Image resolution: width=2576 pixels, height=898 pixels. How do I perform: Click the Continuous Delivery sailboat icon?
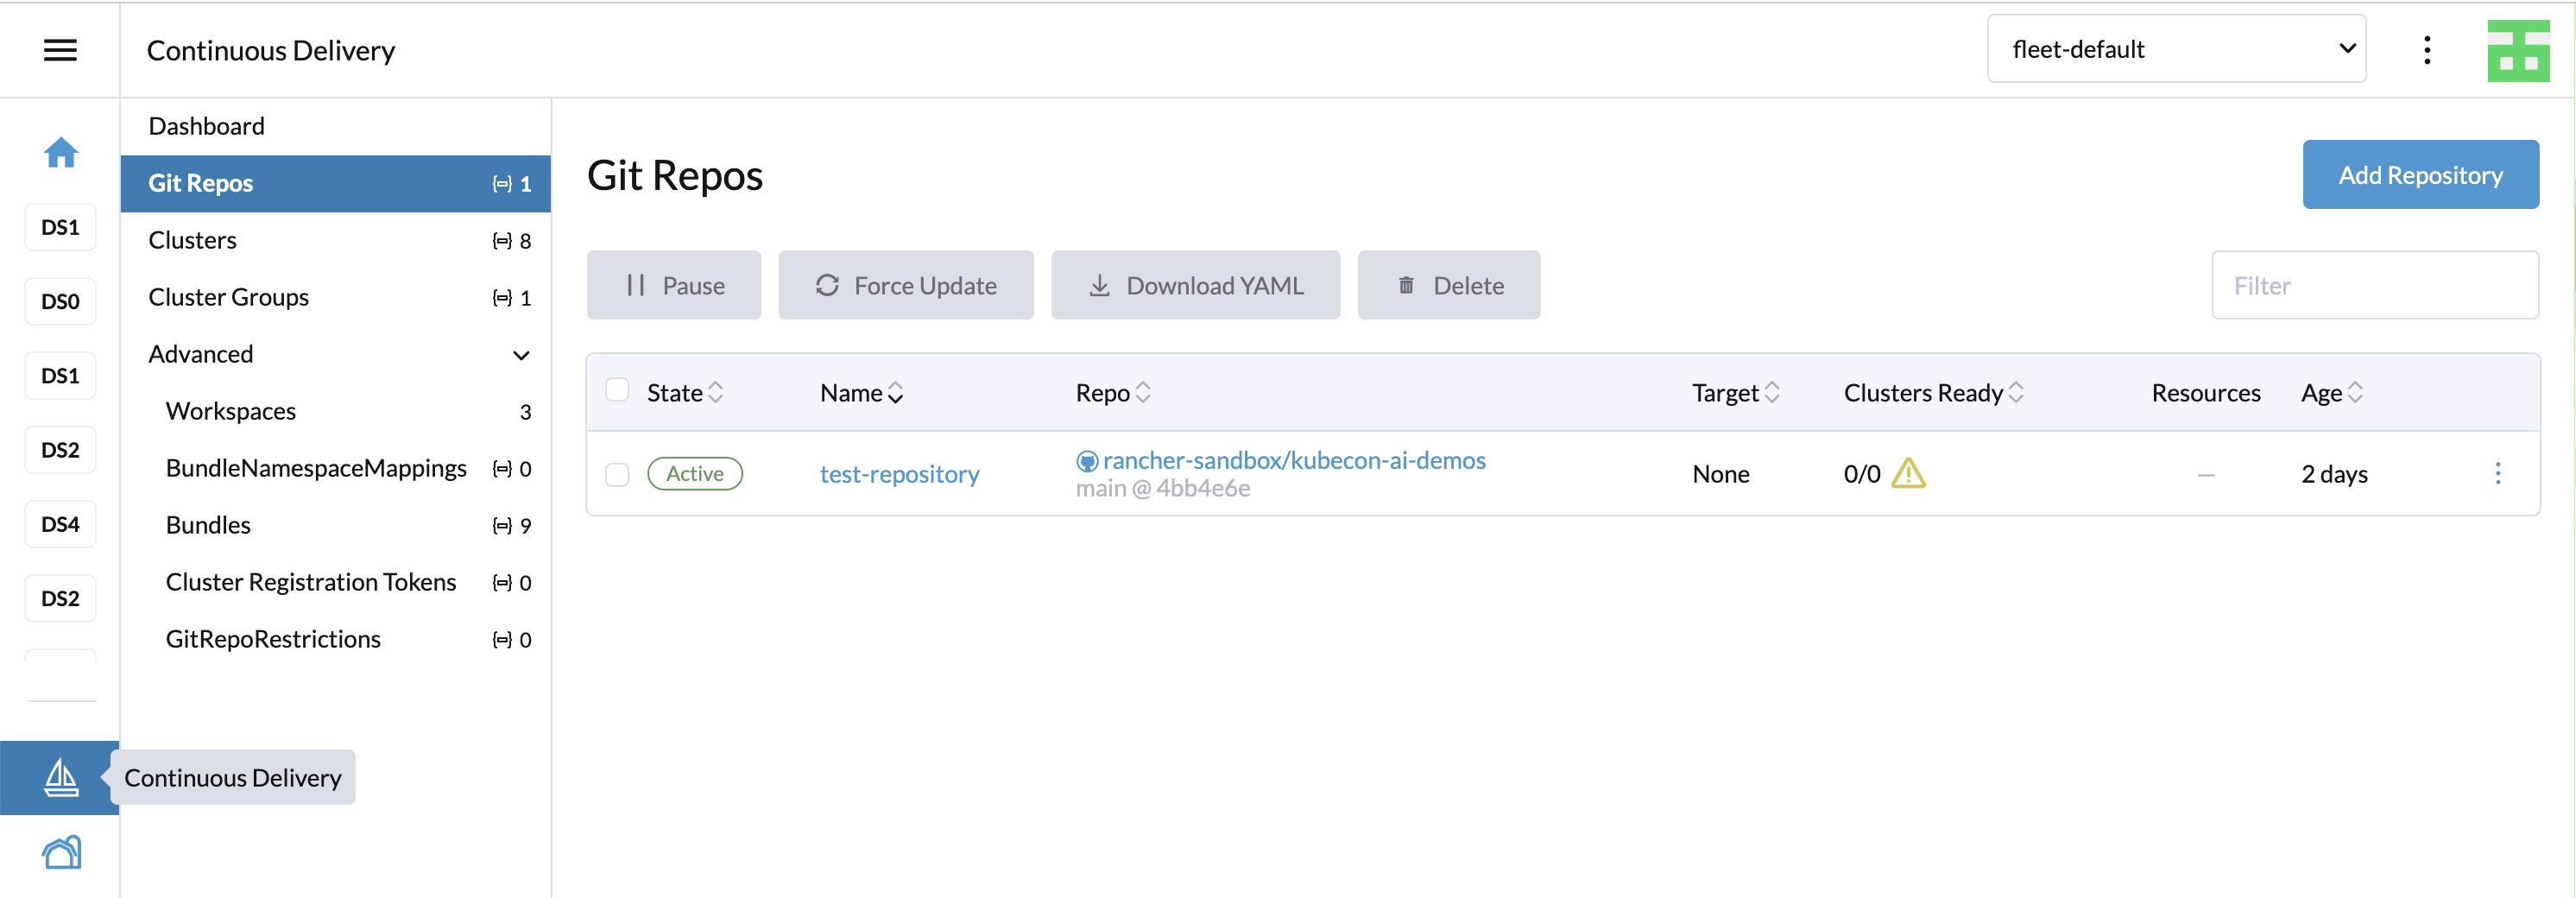60,777
